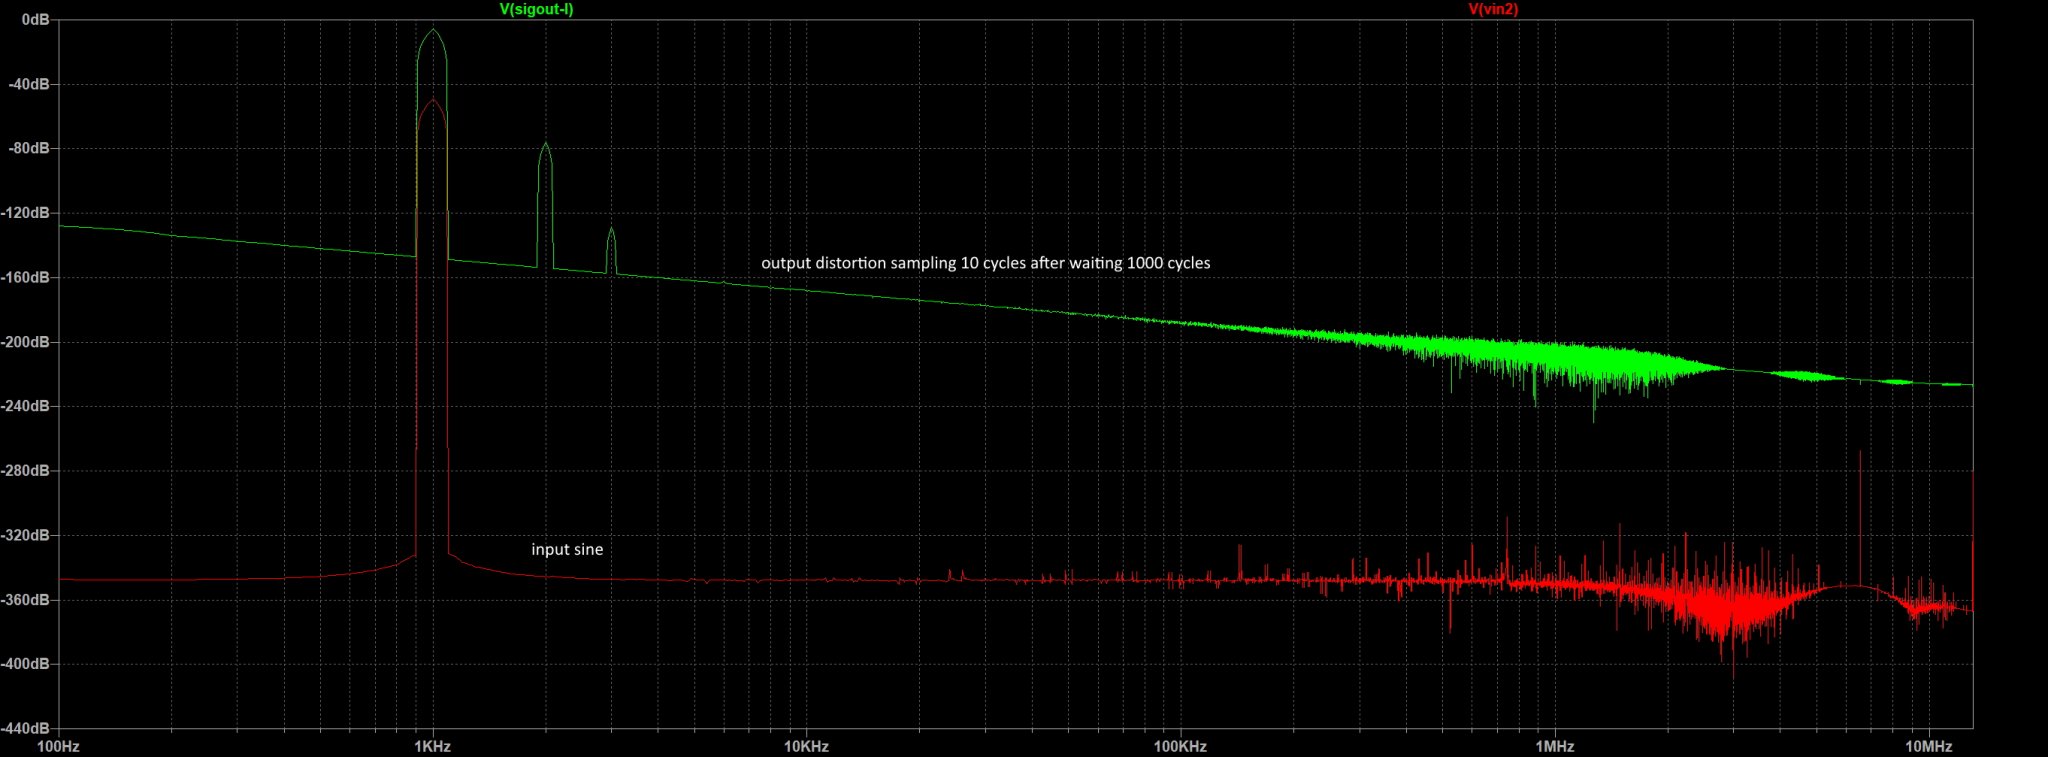Image resolution: width=2048 pixels, height=757 pixels.
Task: Click the -320dB y-axis label
Action: pyautogui.click(x=26, y=535)
